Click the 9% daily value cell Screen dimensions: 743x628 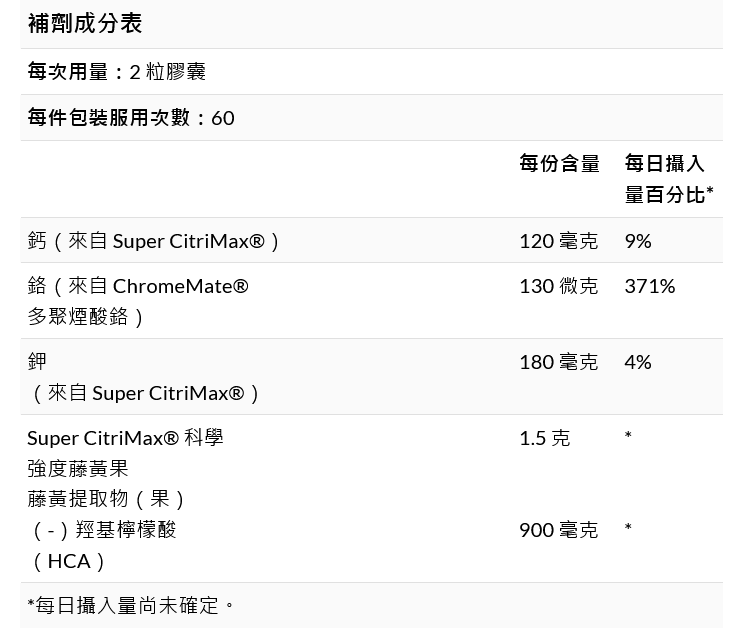(638, 241)
